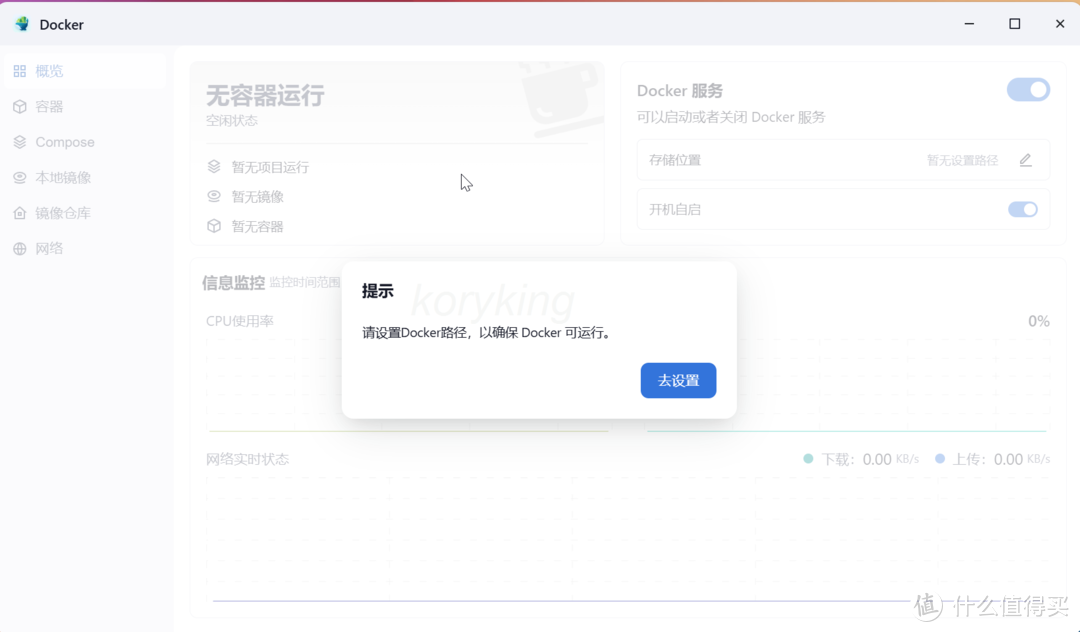Switch to the 容器 section

click(47, 106)
